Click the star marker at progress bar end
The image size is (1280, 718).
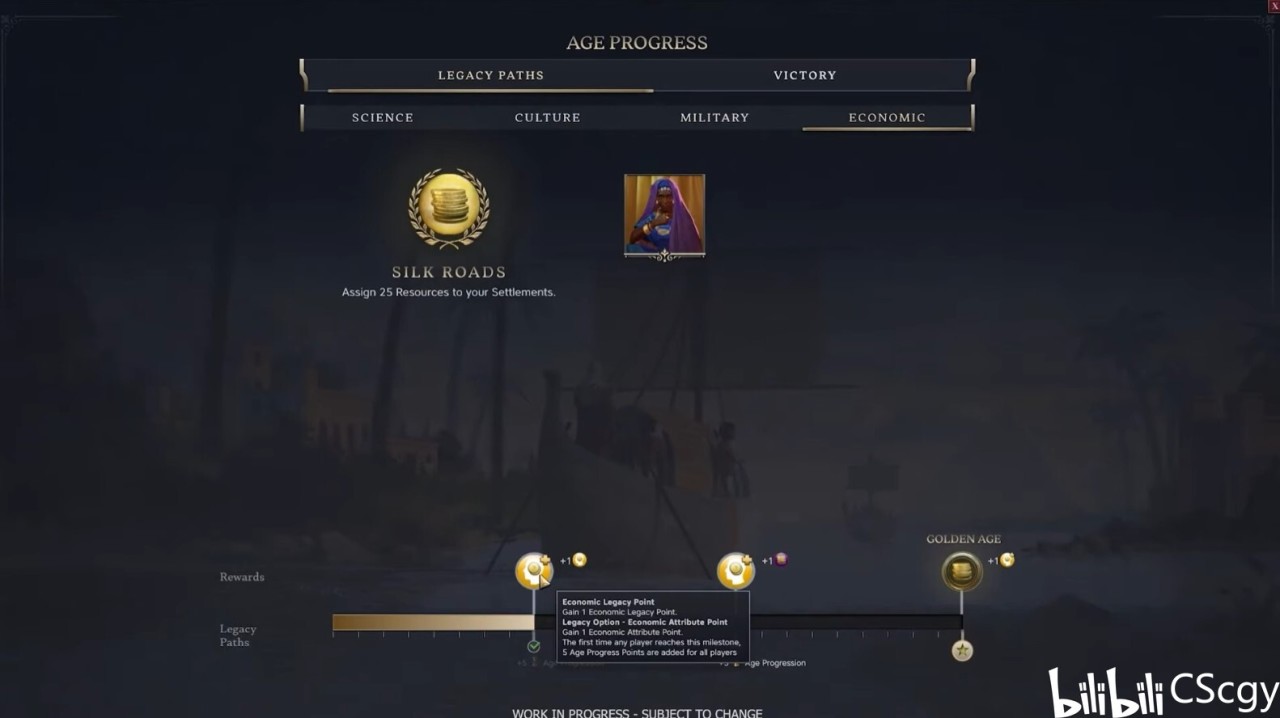962,651
